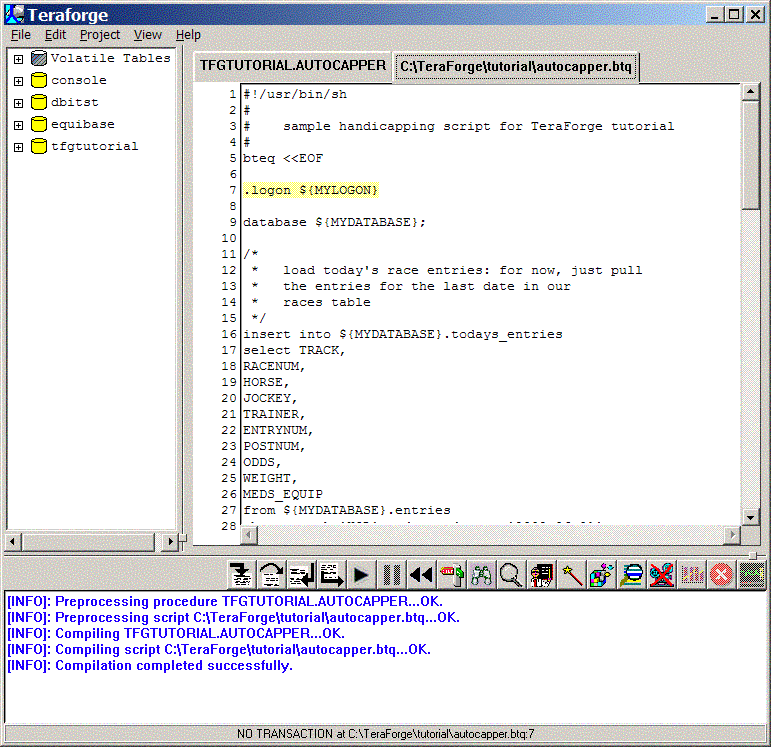This screenshot has height=747, width=771.
Task: Click the editor vertical scrollbar thumb
Action: click(x=750, y=155)
